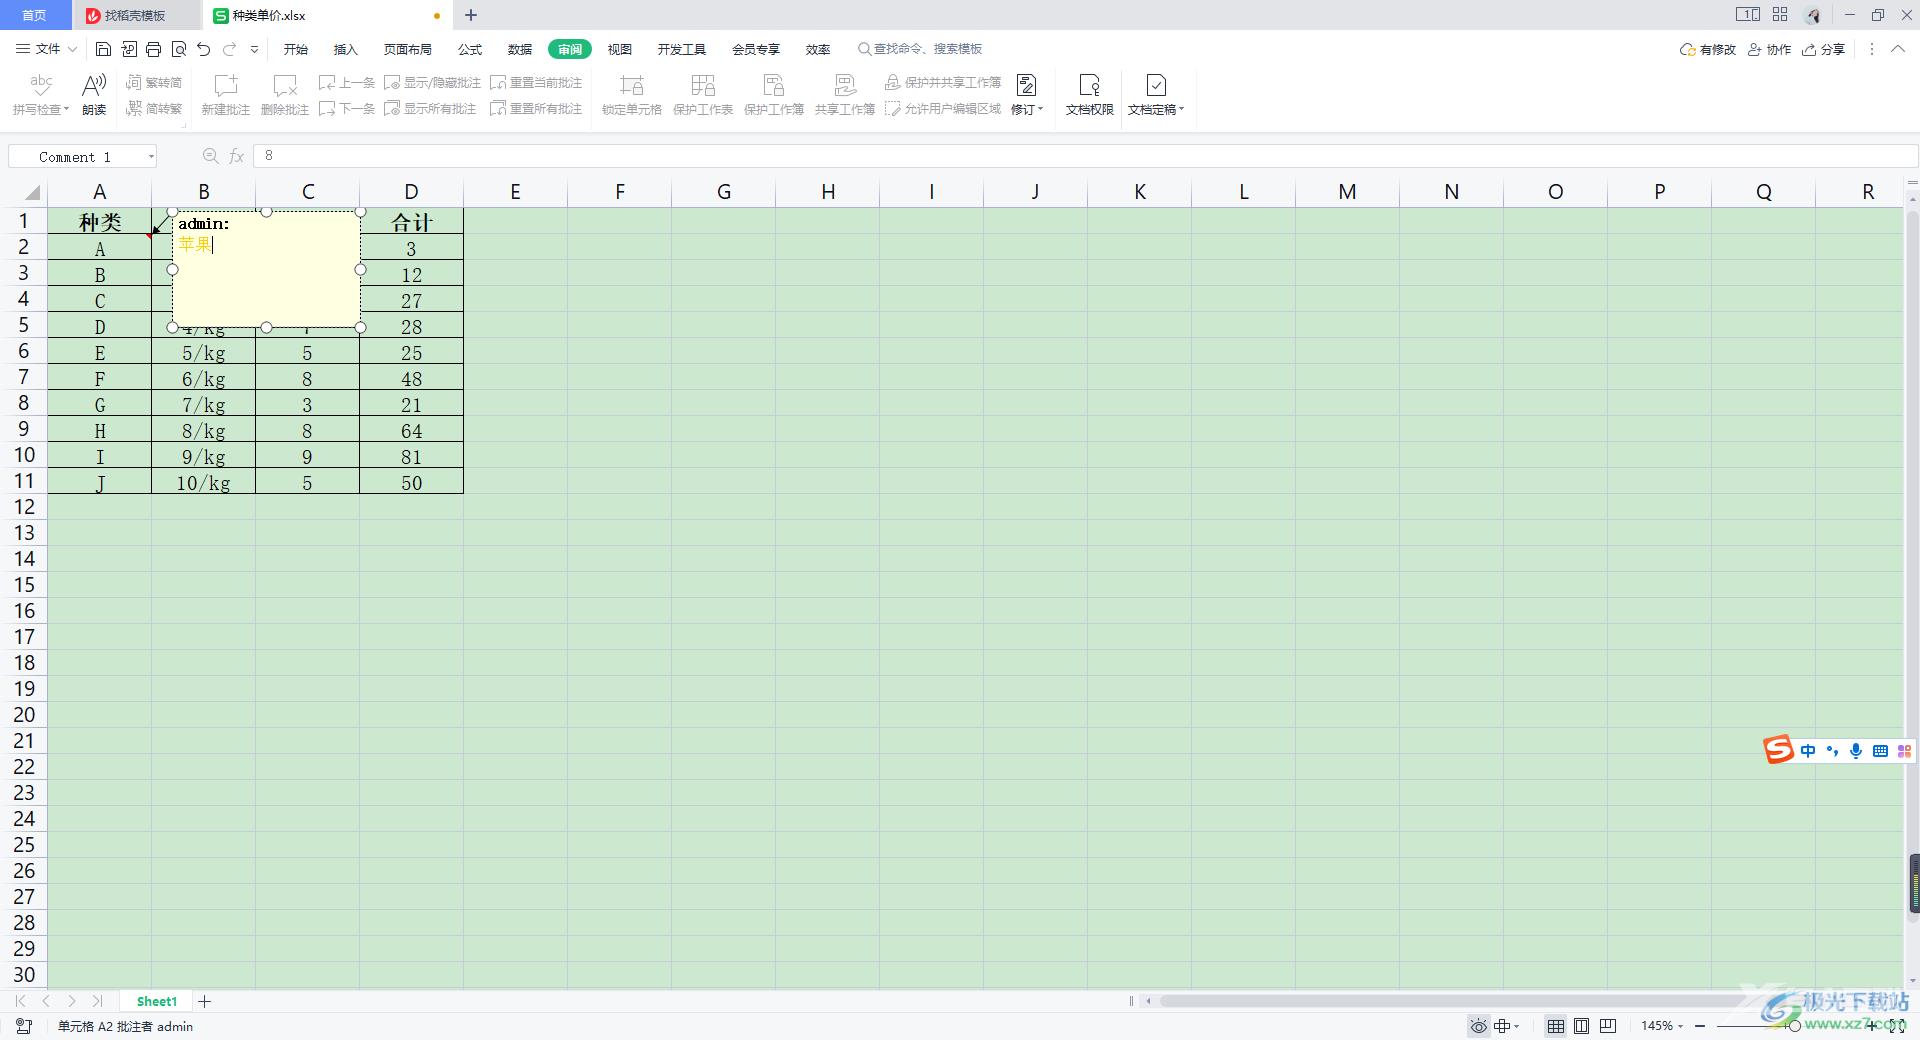1920x1040 pixels.
Task: Click the Sogou soft keyboard icon
Action: (1880, 751)
